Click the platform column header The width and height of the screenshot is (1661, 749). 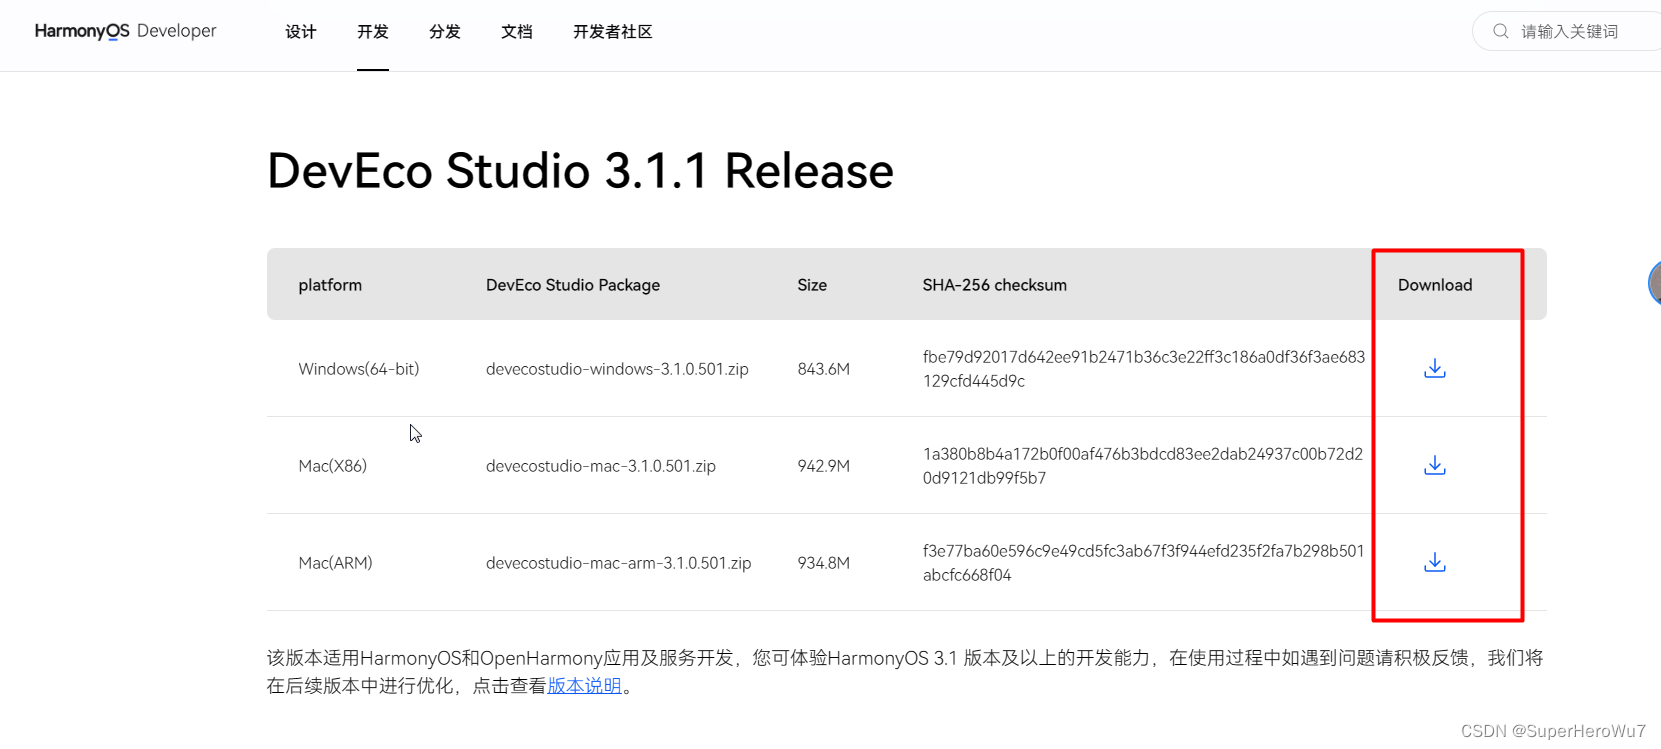pyautogui.click(x=330, y=285)
